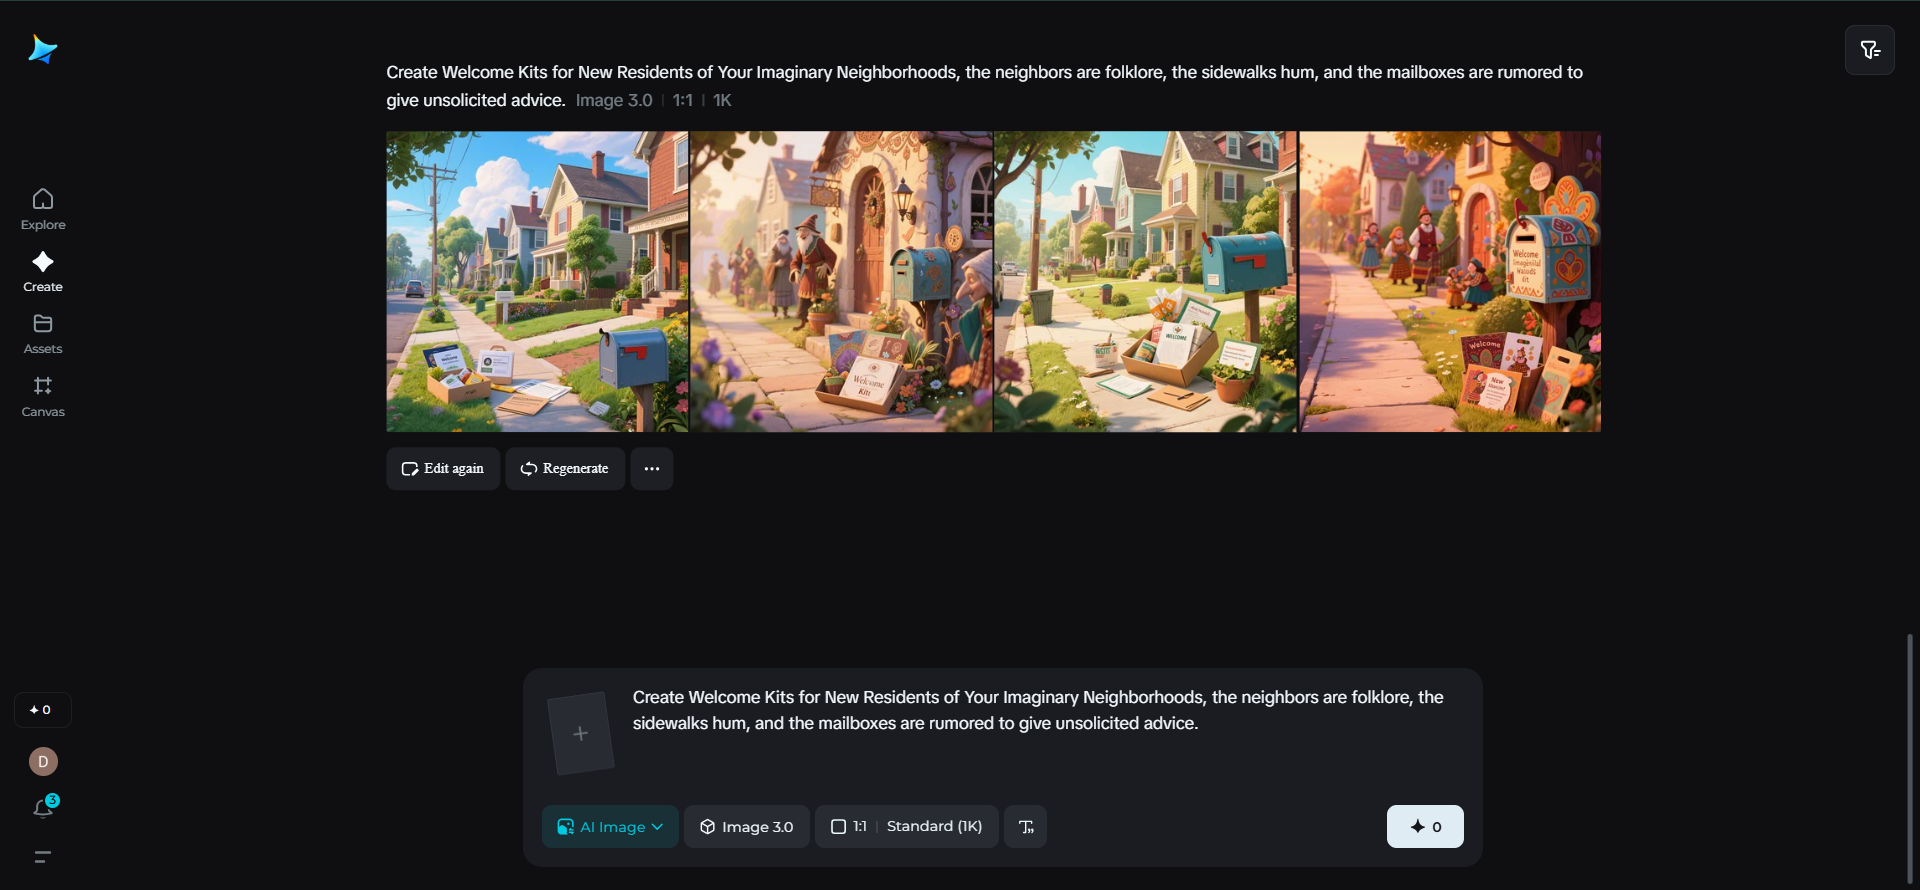Viewport: 1920px width, 890px height.
Task: Select the Create tab in sidebar
Action: coord(43,272)
